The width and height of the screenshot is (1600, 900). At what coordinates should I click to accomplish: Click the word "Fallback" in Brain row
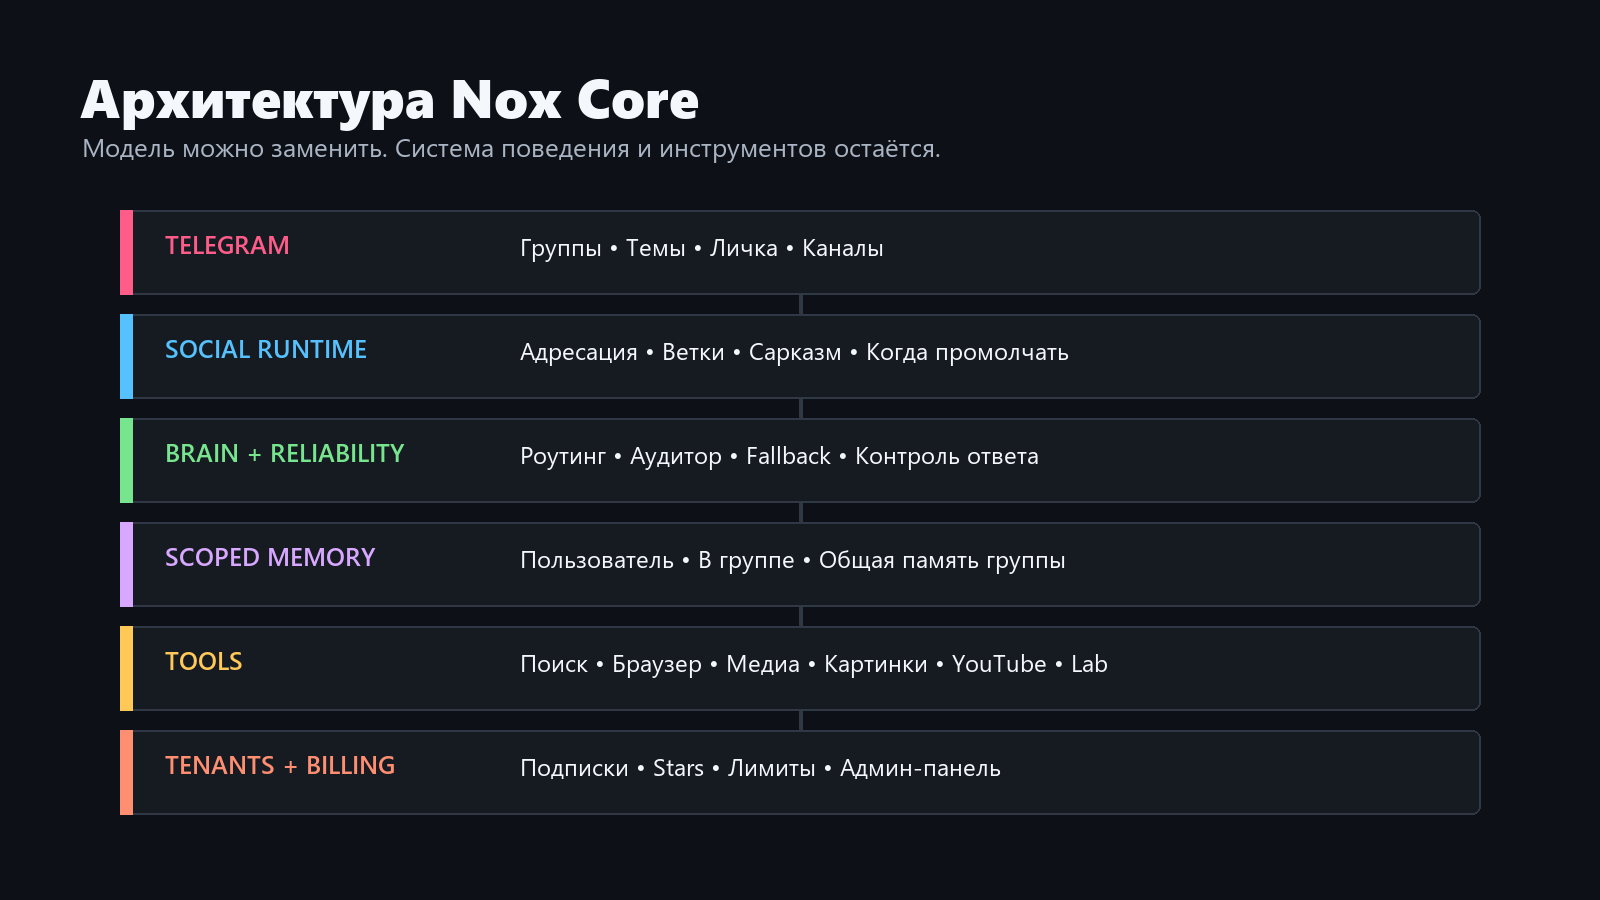(788, 456)
